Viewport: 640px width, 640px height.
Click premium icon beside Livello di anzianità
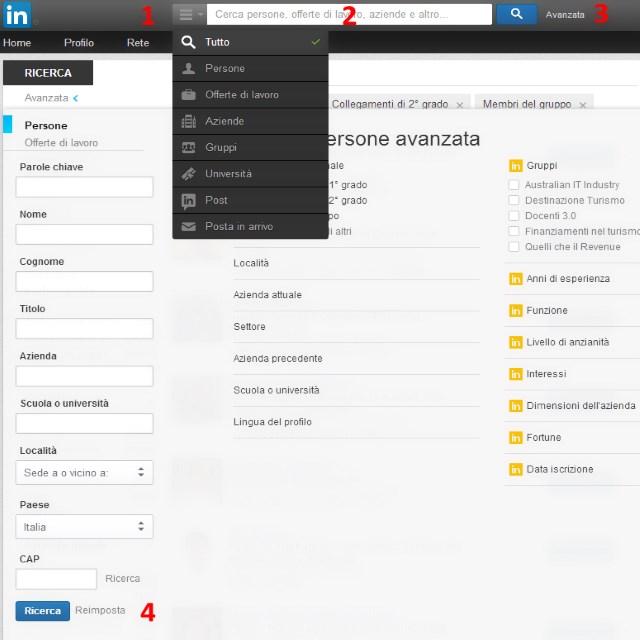[x=516, y=342]
